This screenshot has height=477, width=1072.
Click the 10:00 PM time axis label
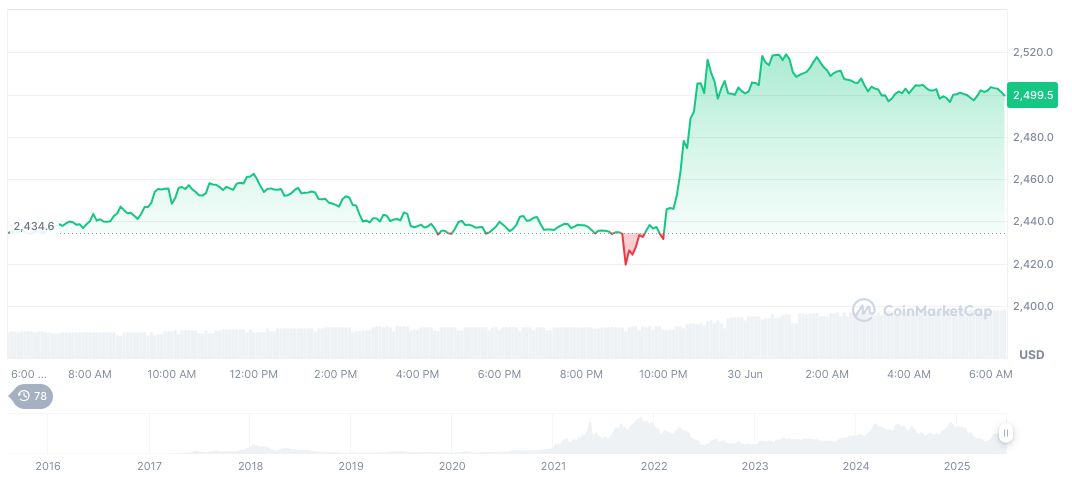[x=663, y=374]
